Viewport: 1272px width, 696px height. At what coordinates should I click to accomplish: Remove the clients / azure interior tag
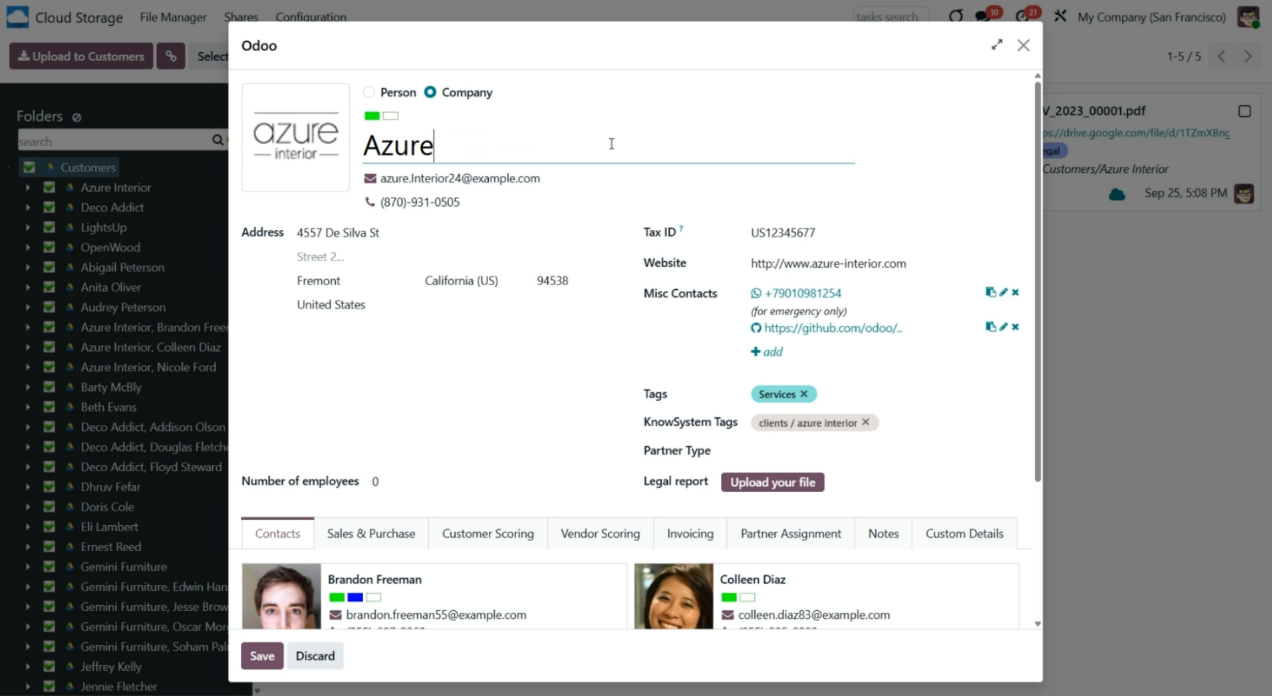pyautogui.click(x=866, y=422)
